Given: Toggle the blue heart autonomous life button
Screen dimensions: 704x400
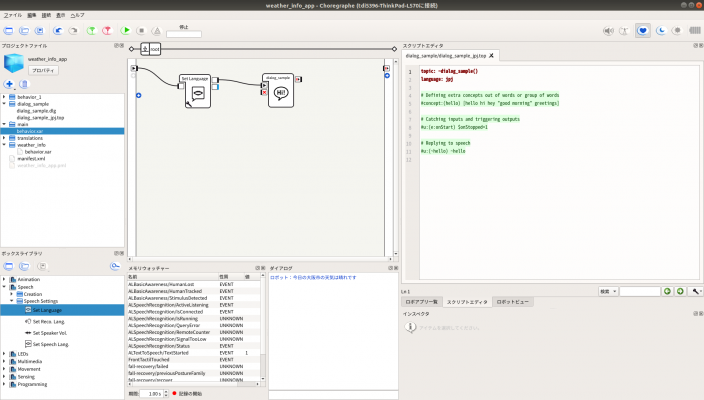Looking at the screenshot, I should click(x=644, y=31).
